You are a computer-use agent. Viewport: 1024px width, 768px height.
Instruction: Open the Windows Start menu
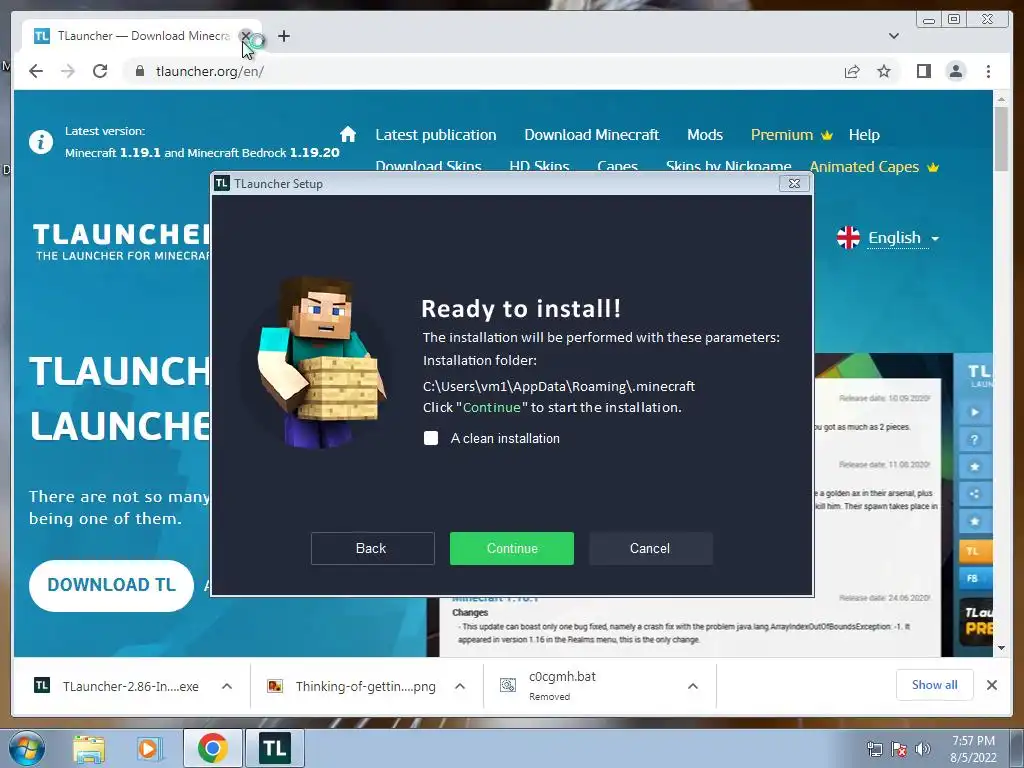[x=27, y=748]
